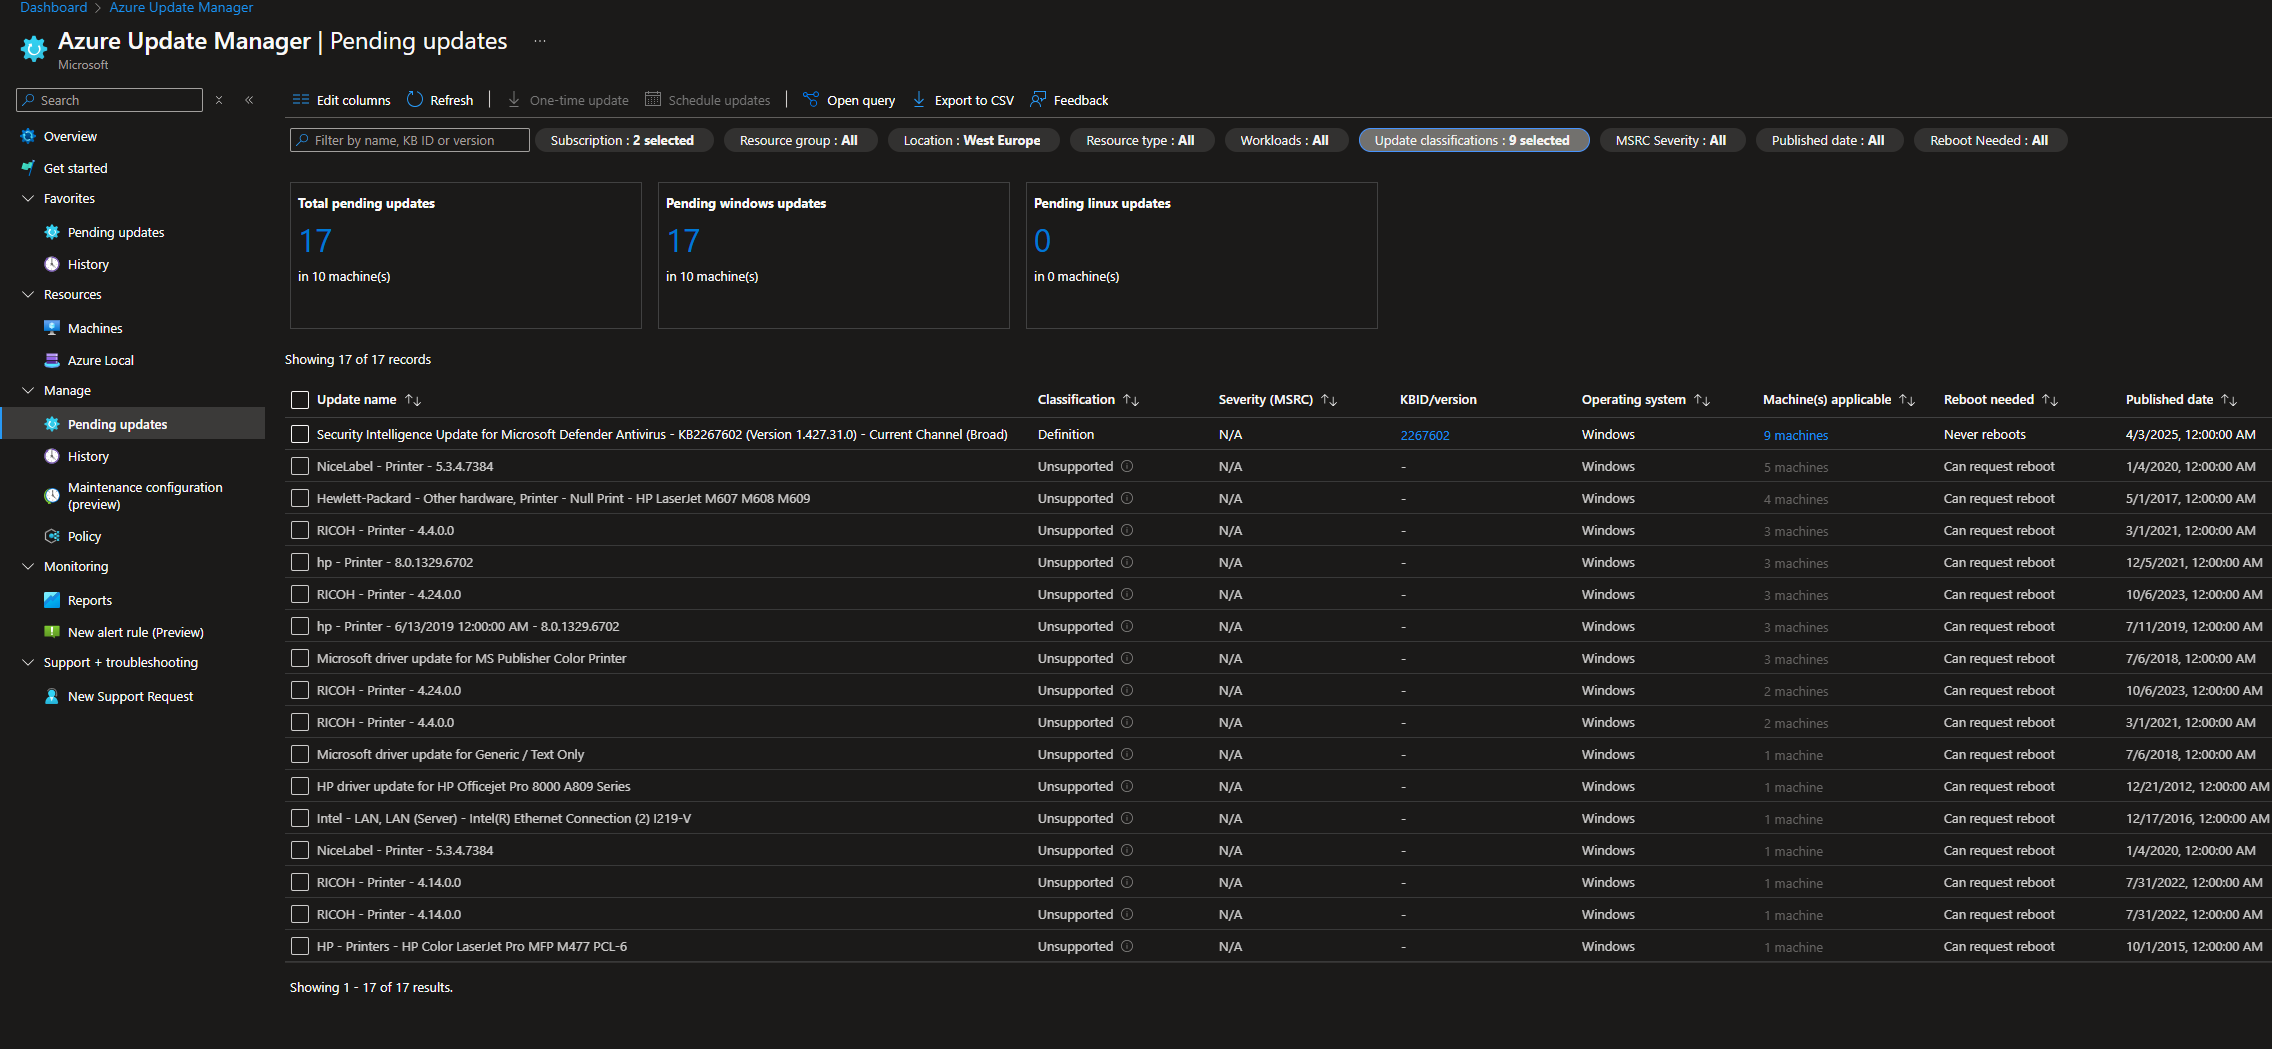The image size is (2272, 1049).
Task: Sort by Reboot needed column arrows
Action: [2050, 400]
